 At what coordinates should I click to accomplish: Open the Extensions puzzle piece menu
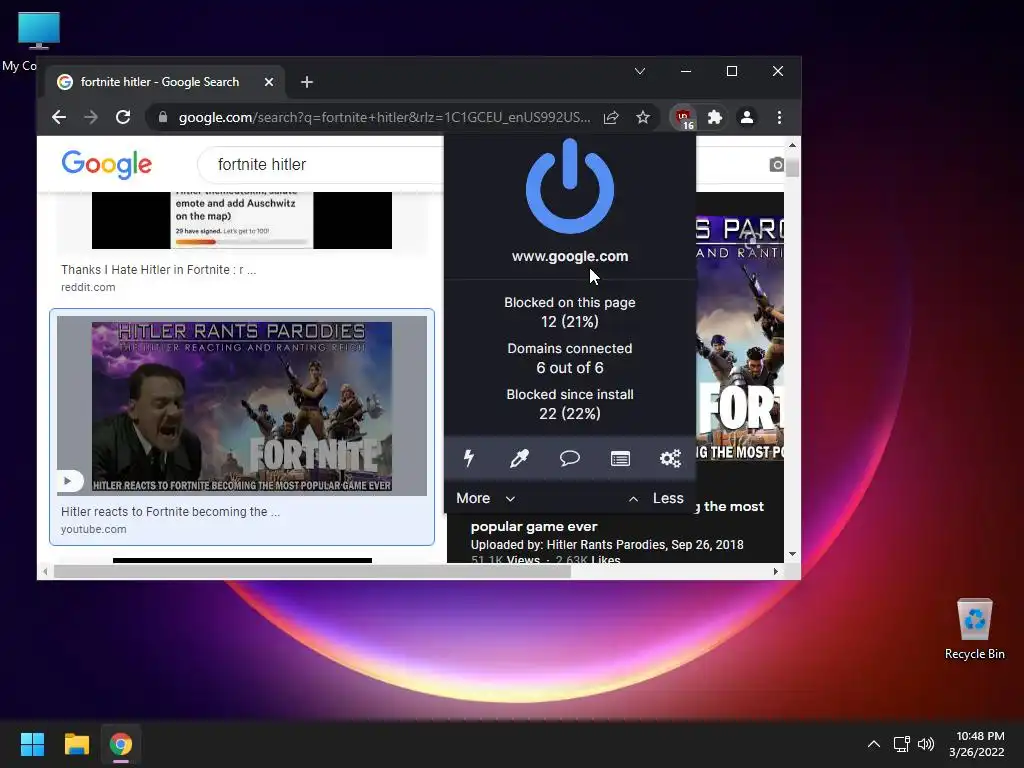pyautogui.click(x=715, y=118)
